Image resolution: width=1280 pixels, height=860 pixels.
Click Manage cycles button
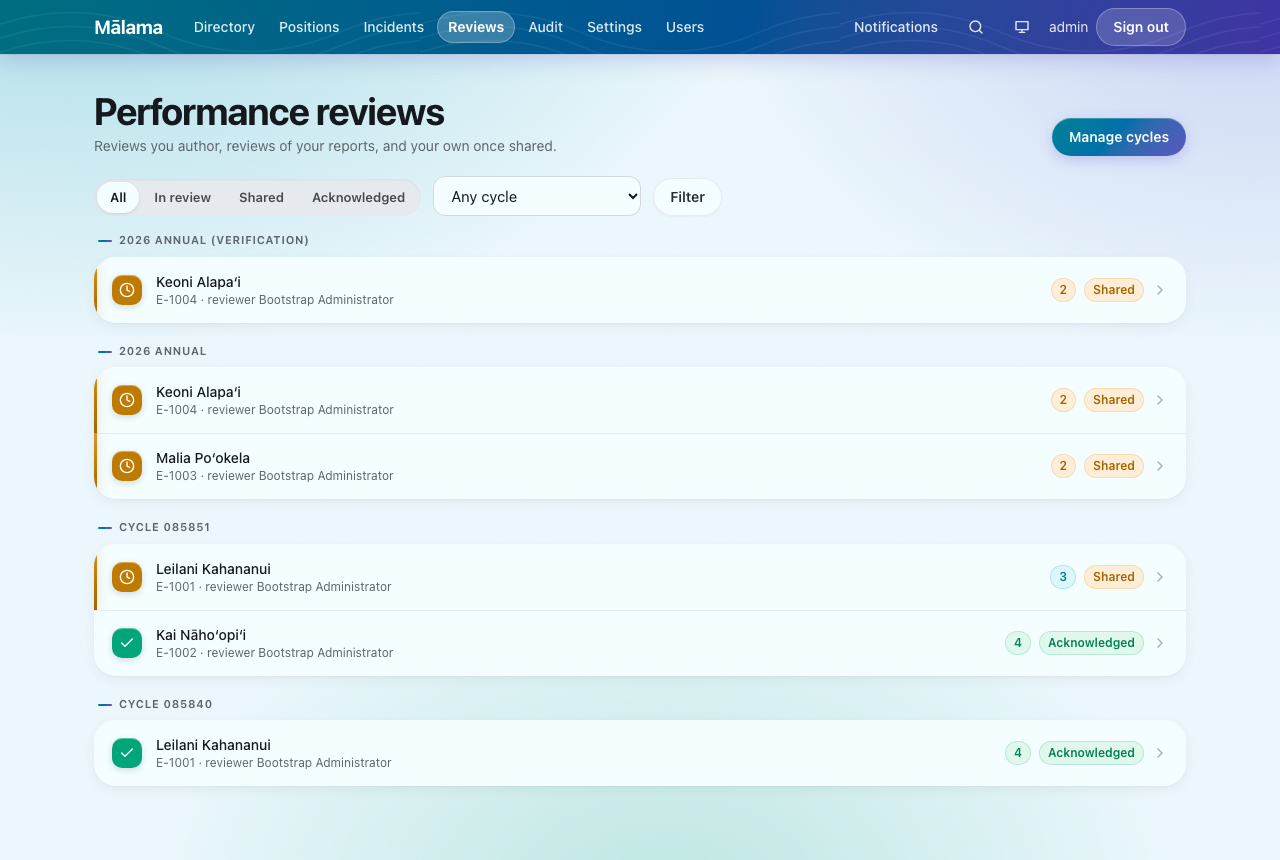click(1119, 137)
